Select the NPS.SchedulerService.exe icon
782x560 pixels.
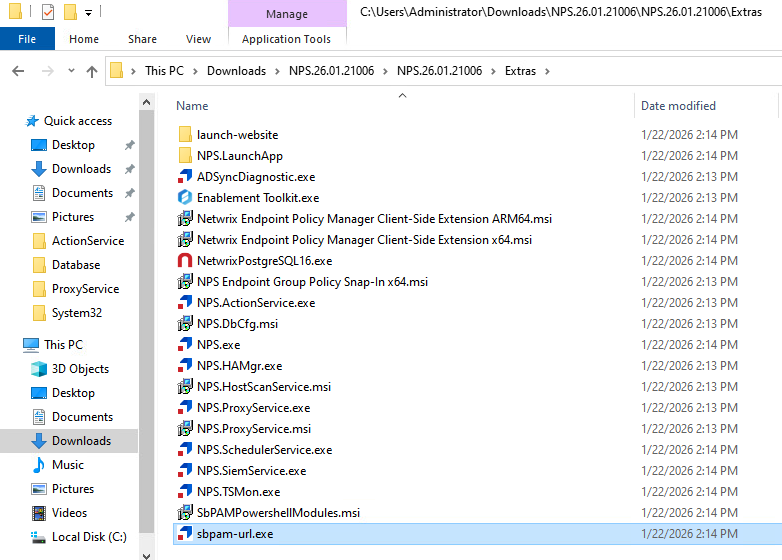tap(185, 449)
